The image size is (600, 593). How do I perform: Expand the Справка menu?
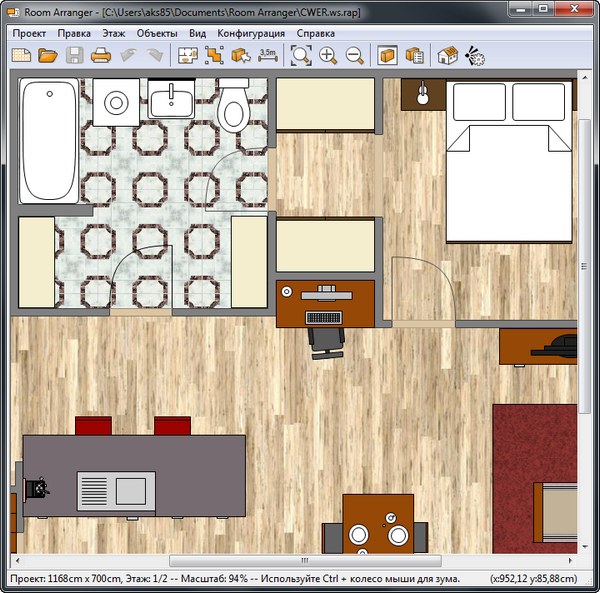(x=316, y=33)
